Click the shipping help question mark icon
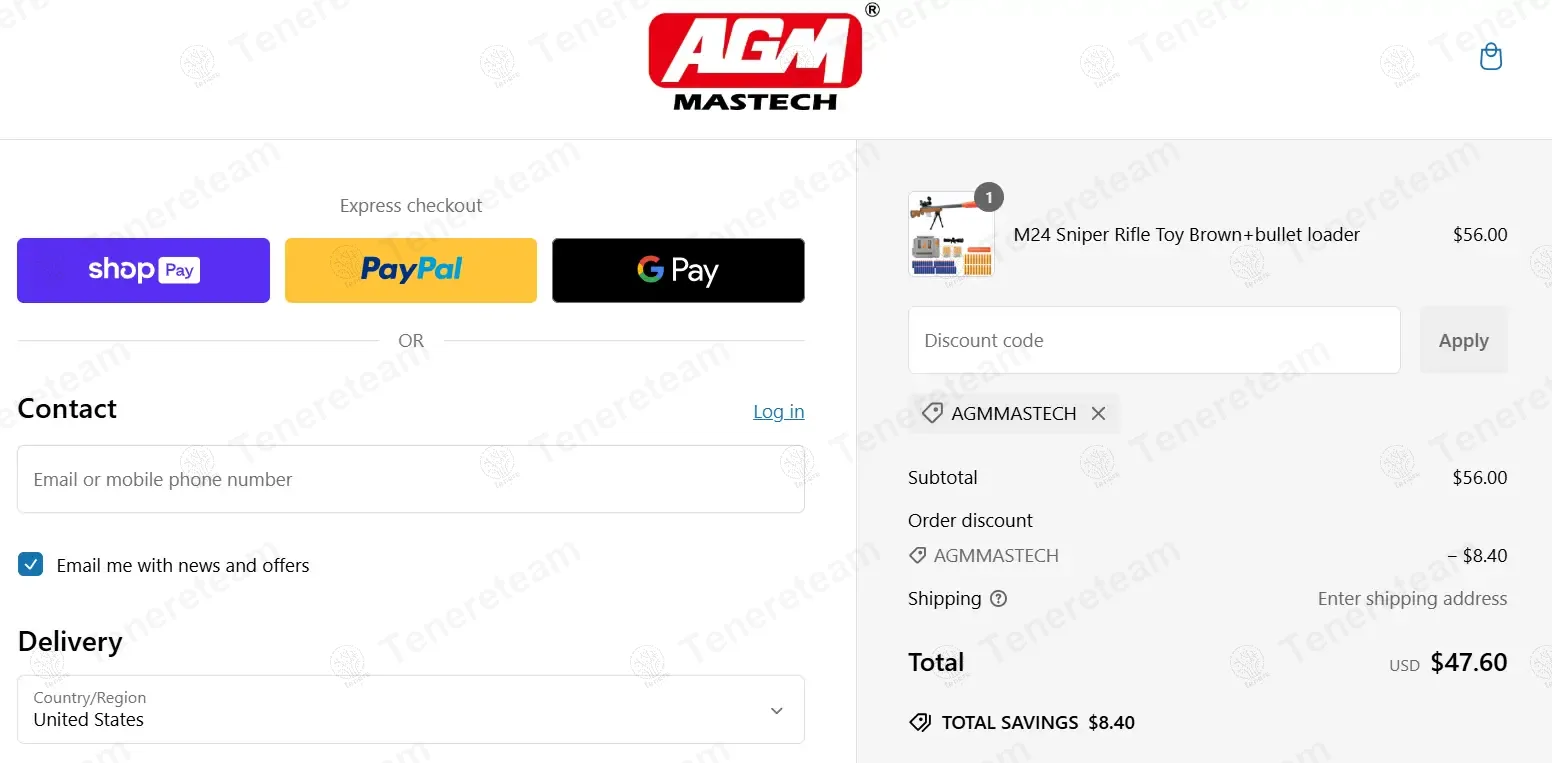 [998, 599]
